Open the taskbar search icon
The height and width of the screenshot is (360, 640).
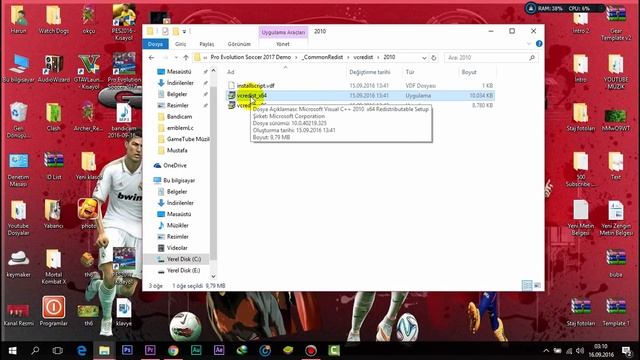[35, 350]
